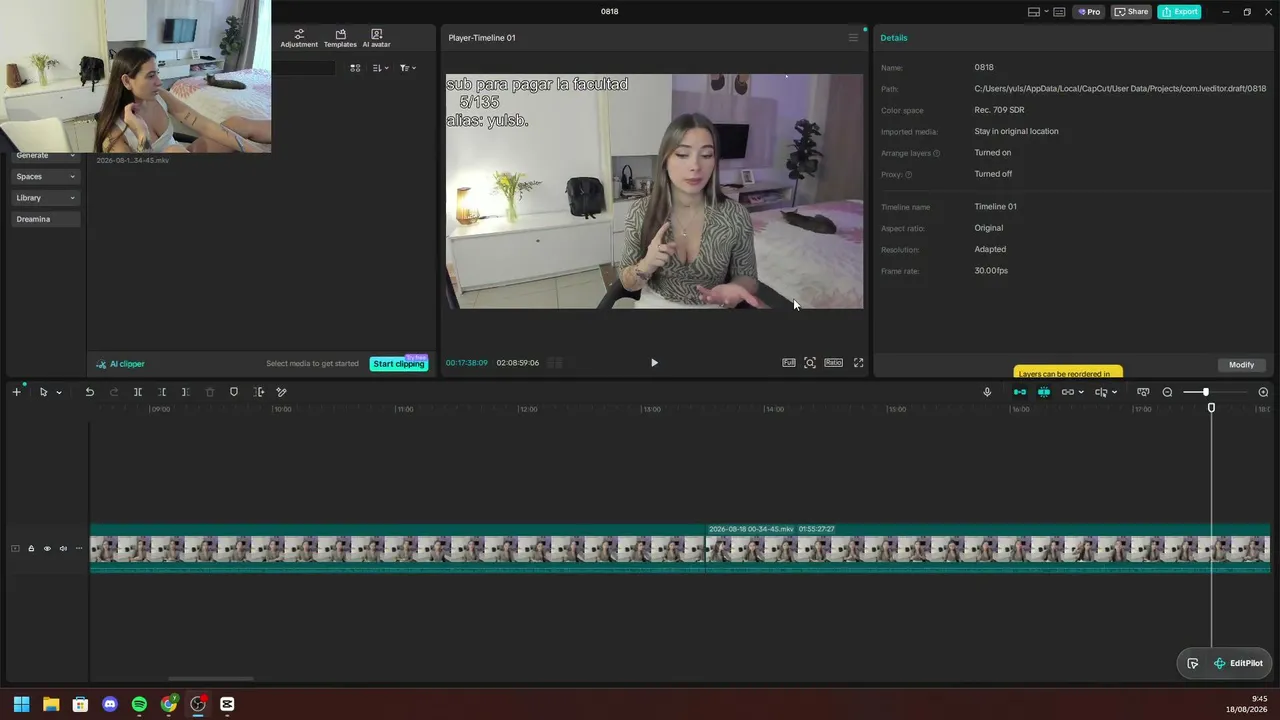The width and height of the screenshot is (1280, 720).
Task: Click the icon left of EditPilot
Action: tap(1193, 663)
